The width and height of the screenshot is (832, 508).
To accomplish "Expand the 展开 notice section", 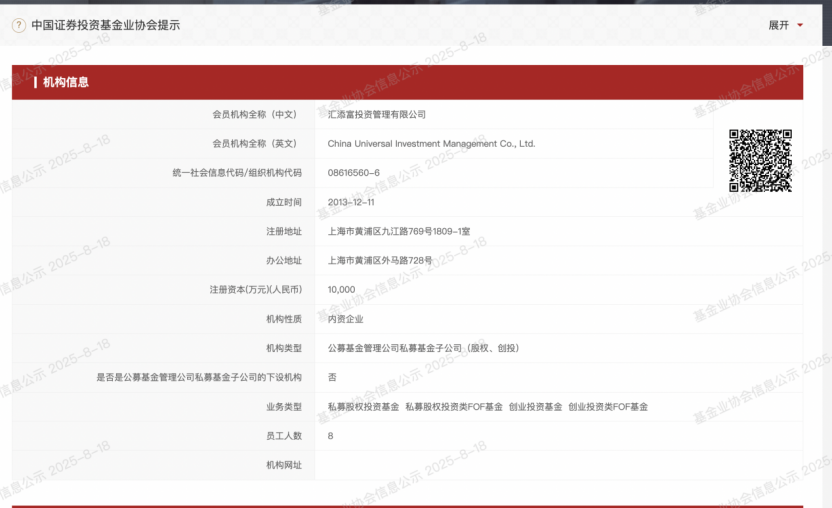I will pos(785,25).
